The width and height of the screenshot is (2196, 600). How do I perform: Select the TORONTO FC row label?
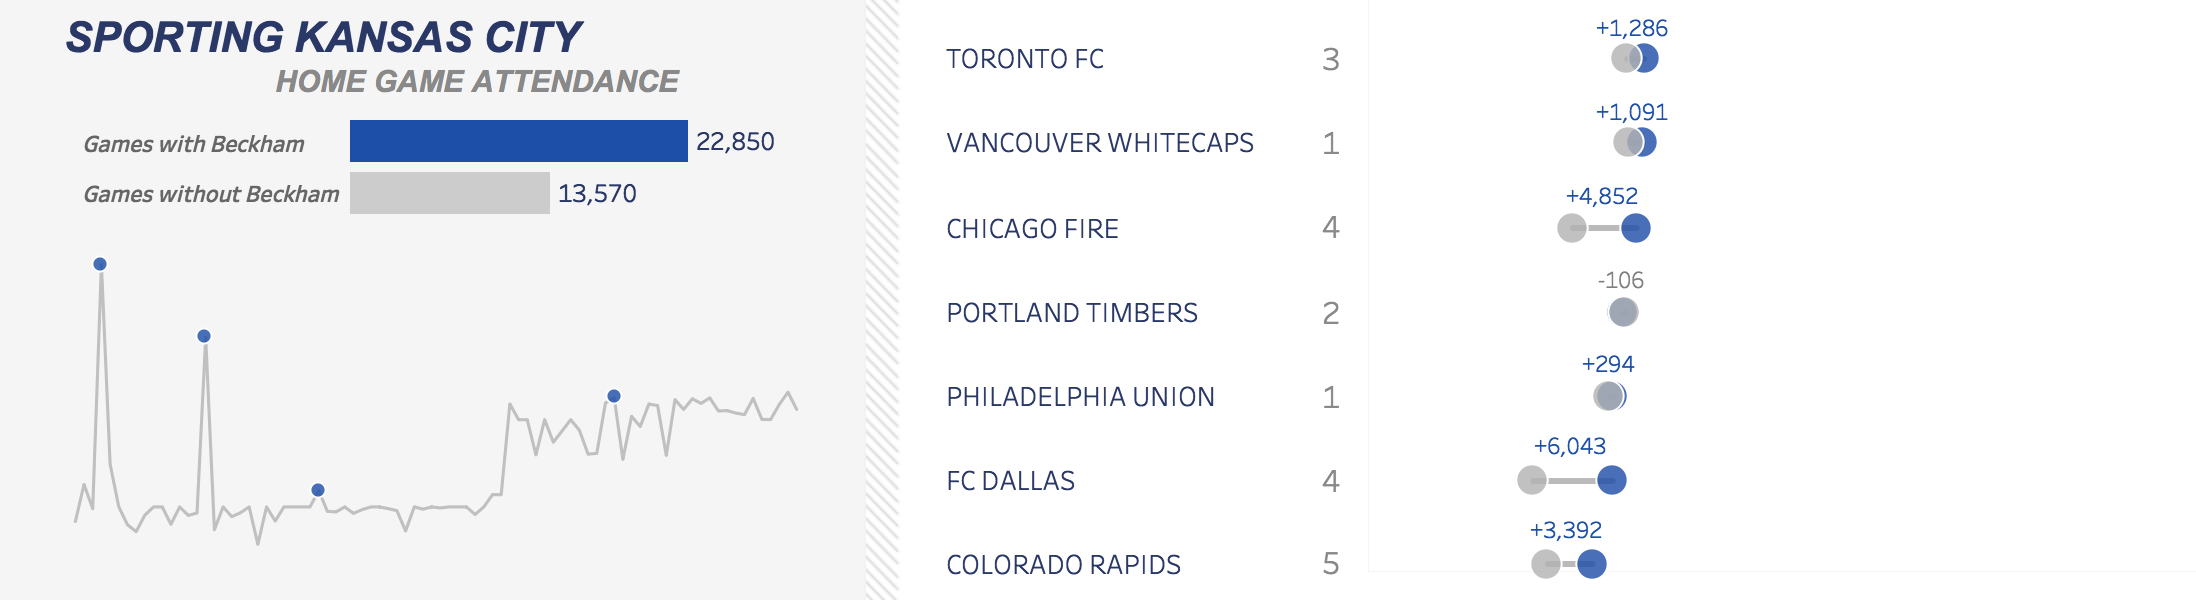click(1025, 59)
